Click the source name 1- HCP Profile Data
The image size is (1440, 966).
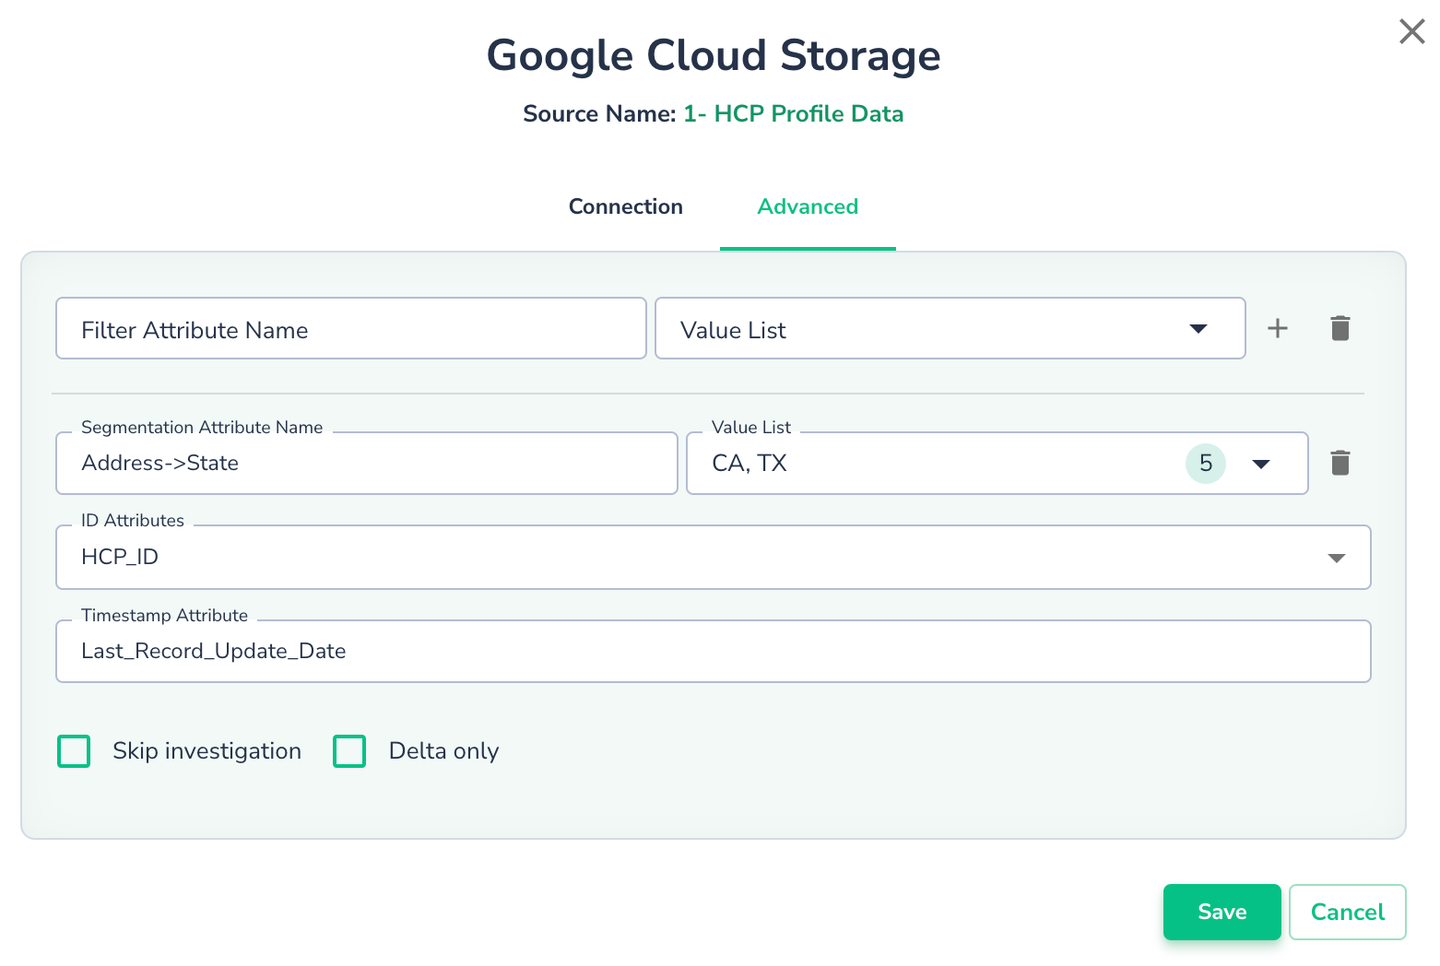[x=793, y=114]
